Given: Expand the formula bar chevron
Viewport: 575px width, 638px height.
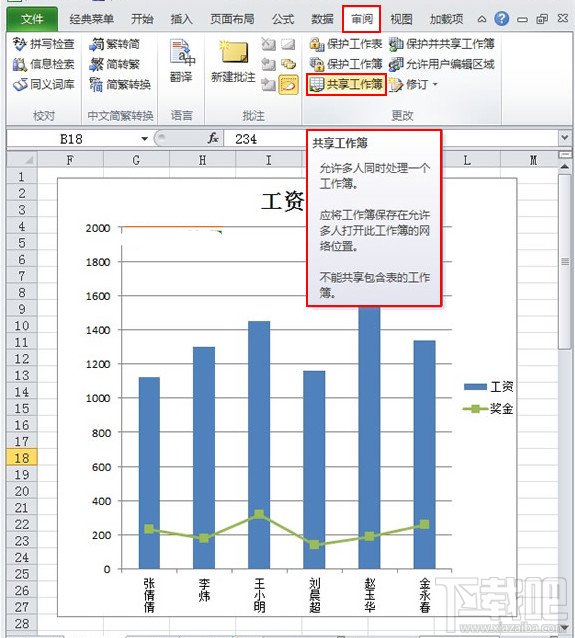Looking at the screenshot, I should [x=565, y=138].
